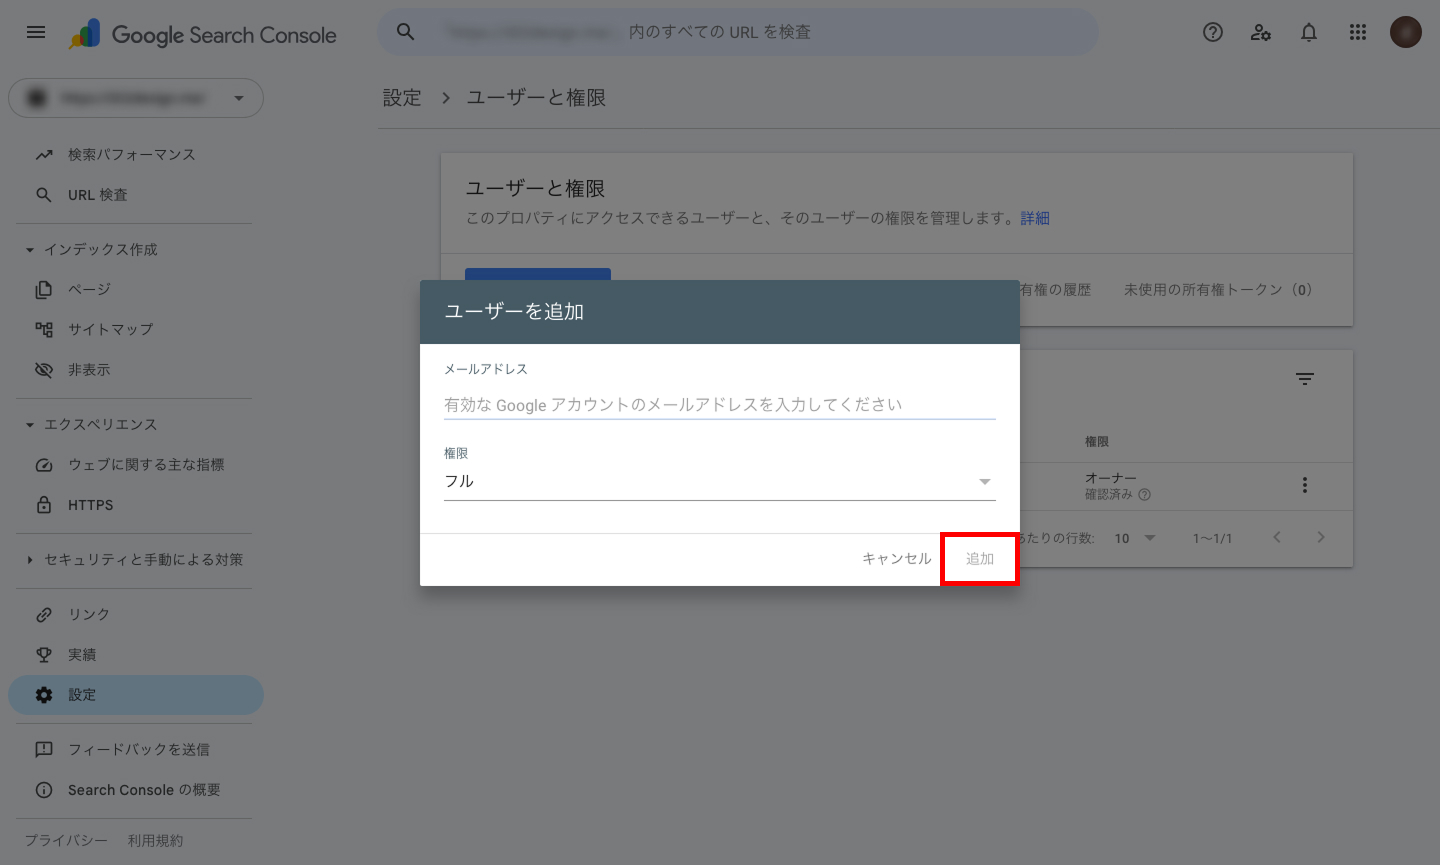Open the notifications bell
The width and height of the screenshot is (1440, 865).
pos(1309,32)
